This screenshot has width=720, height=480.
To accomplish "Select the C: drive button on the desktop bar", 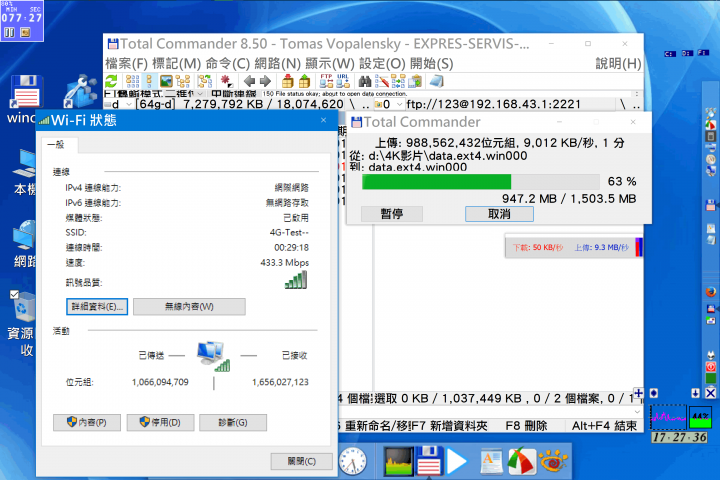I will 670,54.
